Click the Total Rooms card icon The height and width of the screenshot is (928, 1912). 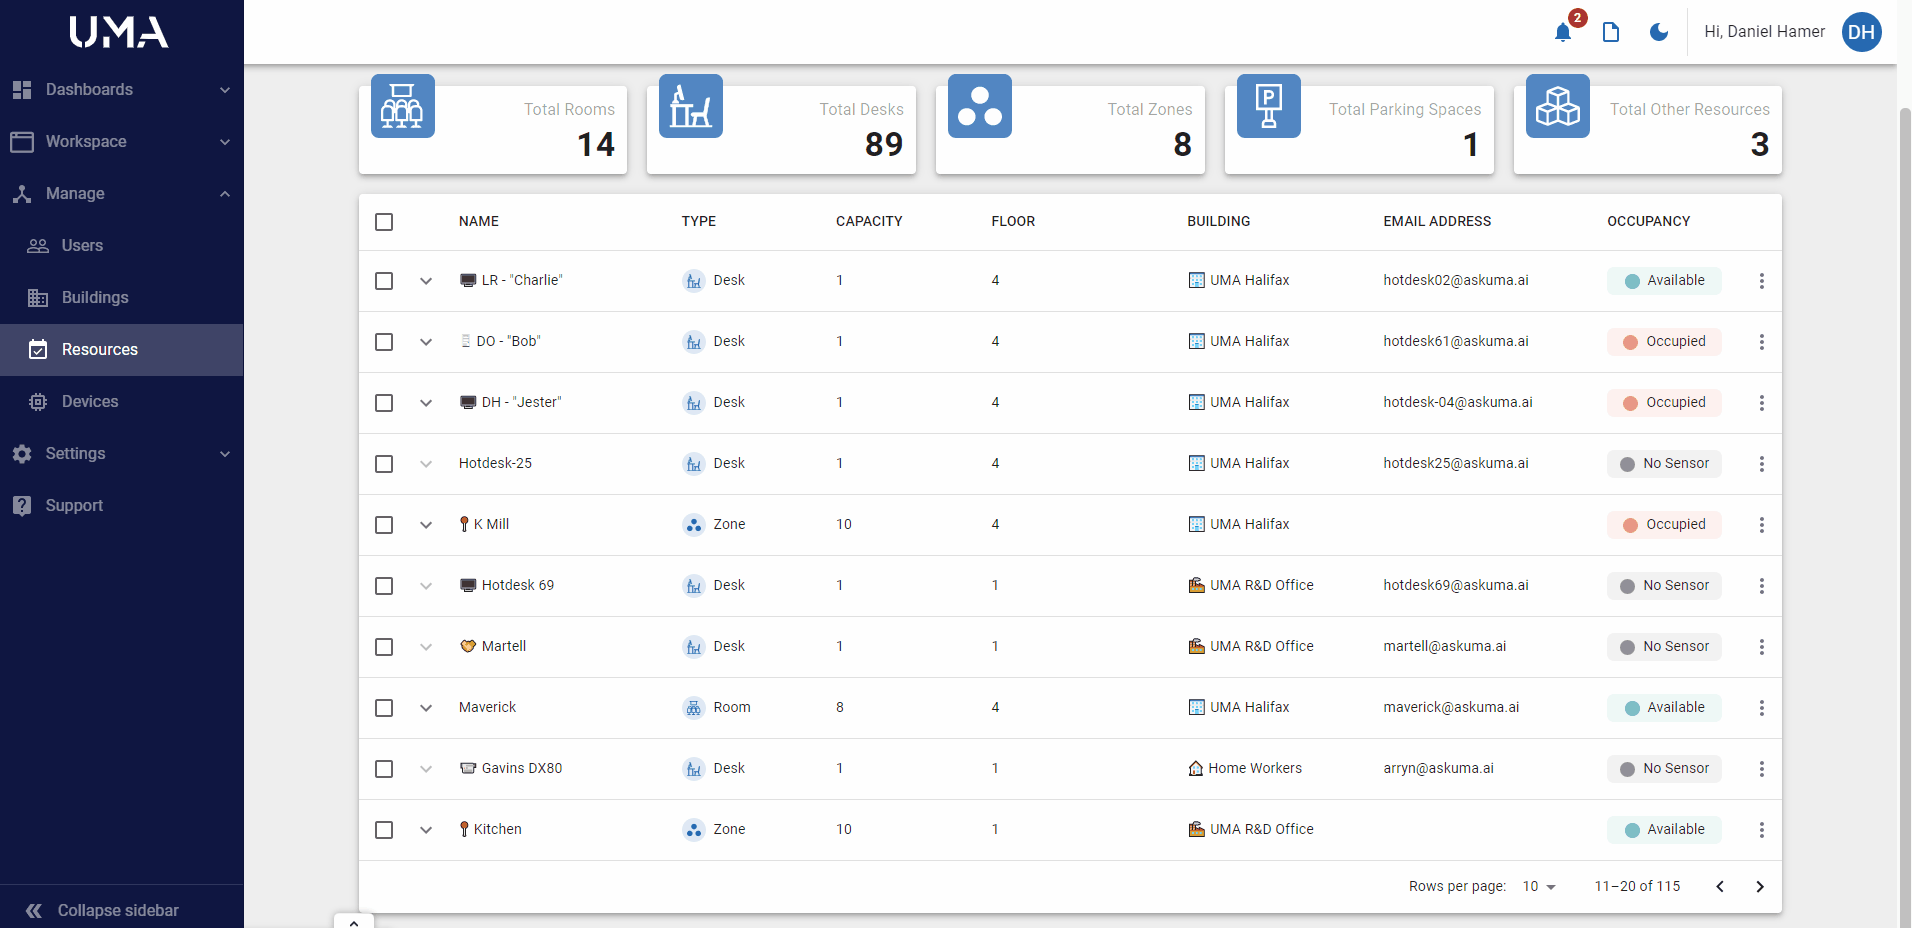pos(403,106)
